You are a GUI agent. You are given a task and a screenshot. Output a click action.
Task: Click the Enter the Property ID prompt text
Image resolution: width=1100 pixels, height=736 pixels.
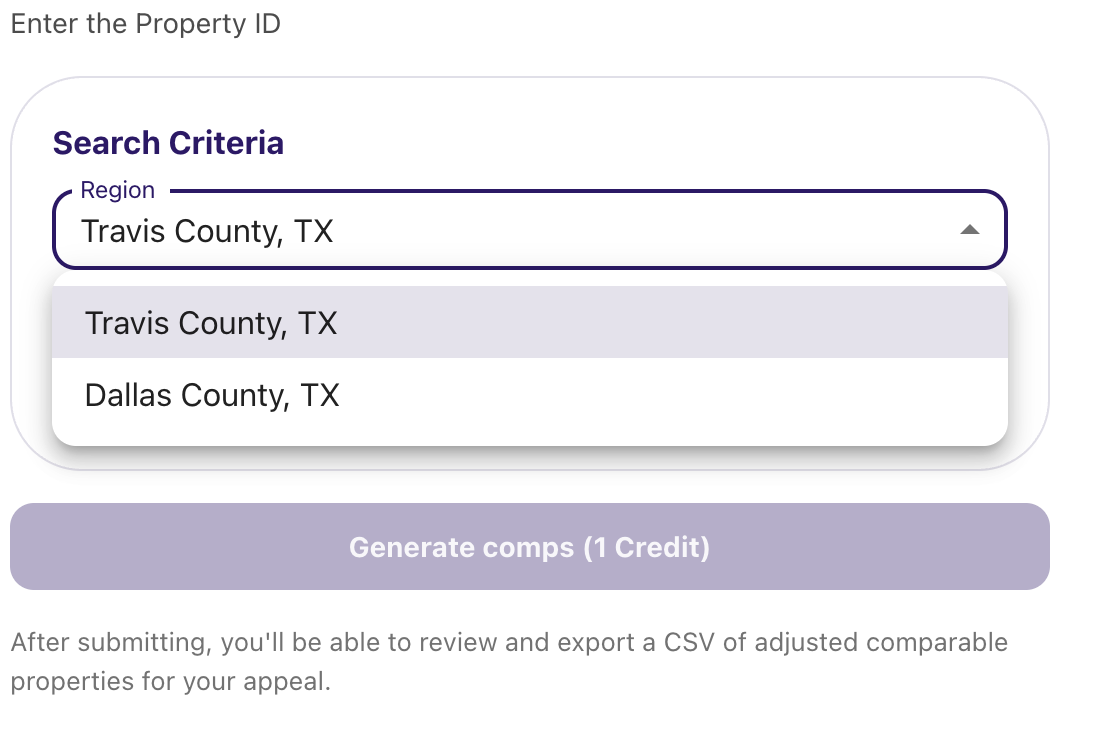pos(146,23)
